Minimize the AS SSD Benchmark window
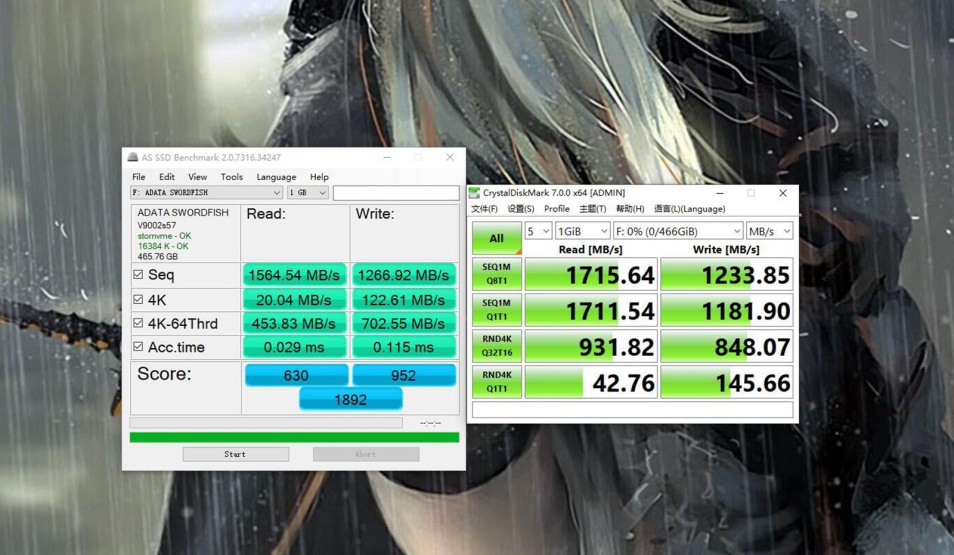The width and height of the screenshot is (954, 555). click(x=387, y=157)
